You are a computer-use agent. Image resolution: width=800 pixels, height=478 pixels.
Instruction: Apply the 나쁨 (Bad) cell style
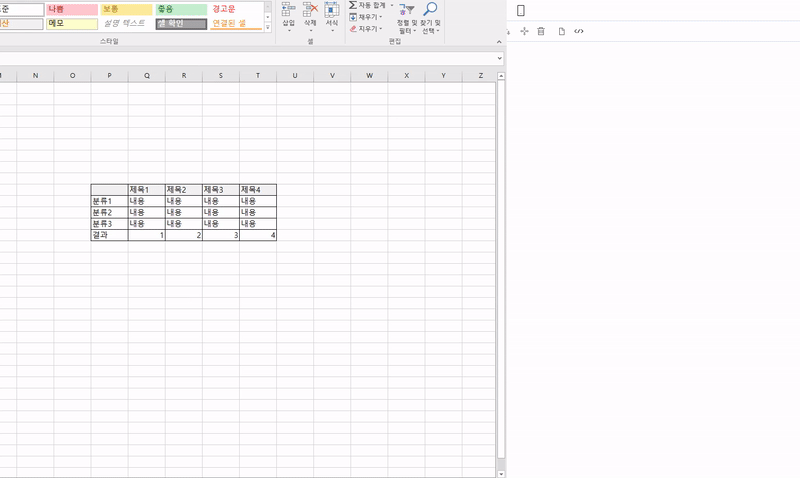pos(72,8)
